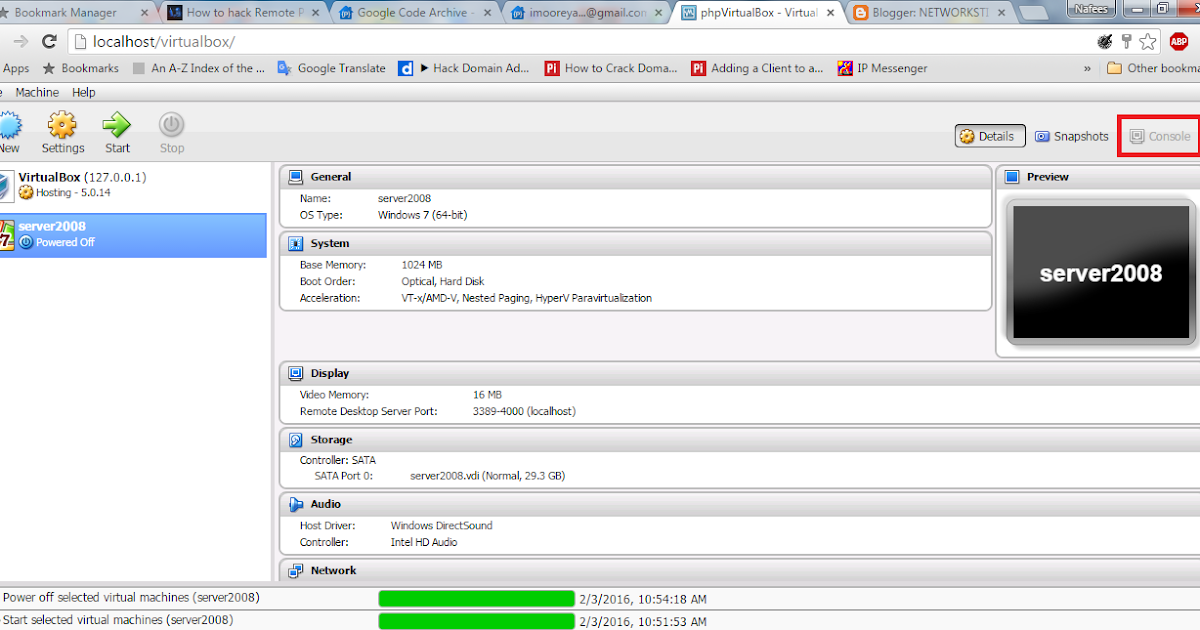The image size is (1200, 630).
Task: Switch to the How to hack Remote tab
Action: (x=245, y=13)
